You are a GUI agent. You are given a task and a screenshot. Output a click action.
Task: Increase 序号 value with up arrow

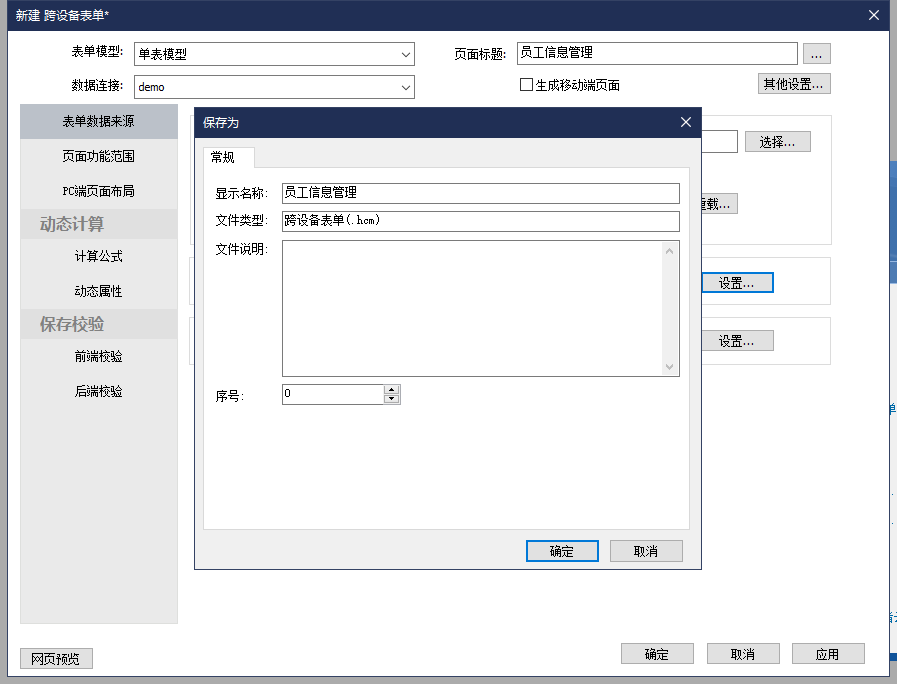[x=392, y=389]
